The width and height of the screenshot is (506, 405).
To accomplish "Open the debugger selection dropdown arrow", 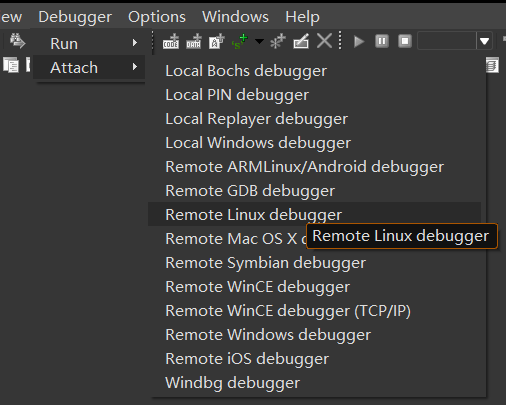I will tap(484, 41).
